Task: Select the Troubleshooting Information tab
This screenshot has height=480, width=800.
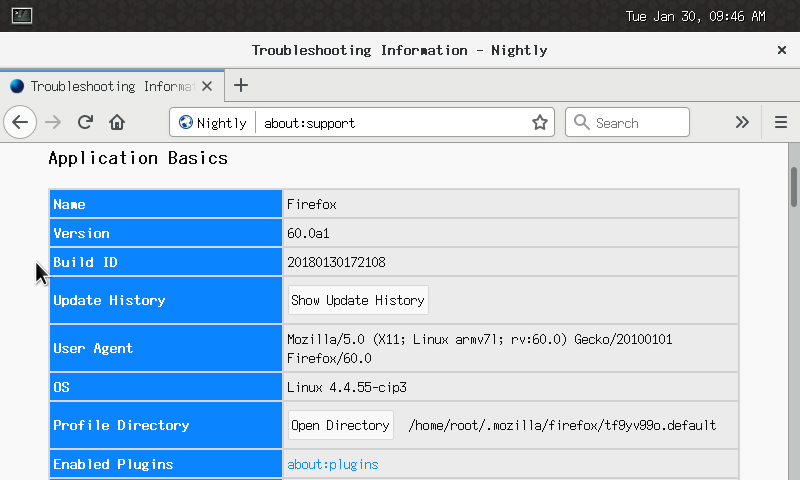Action: tap(112, 86)
